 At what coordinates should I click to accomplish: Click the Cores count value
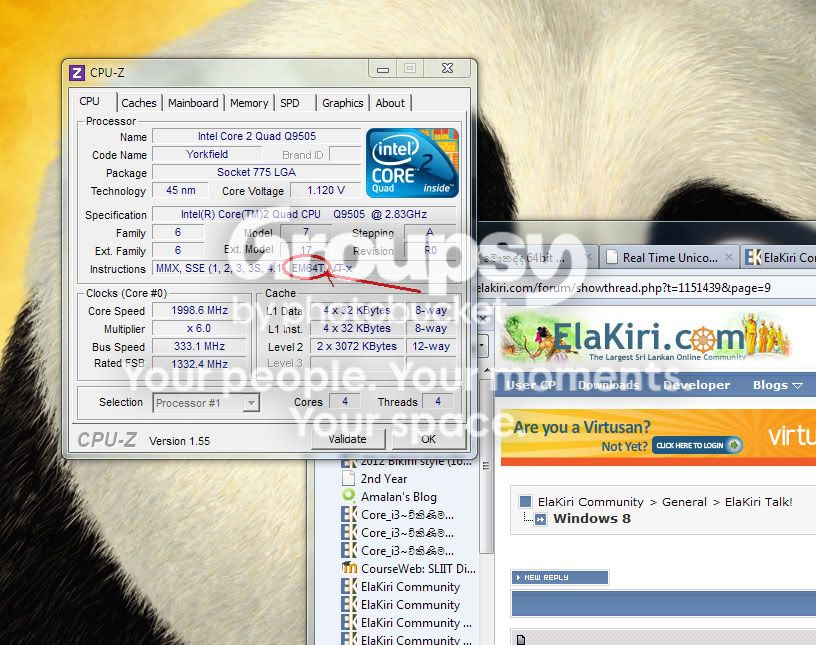point(345,401)
